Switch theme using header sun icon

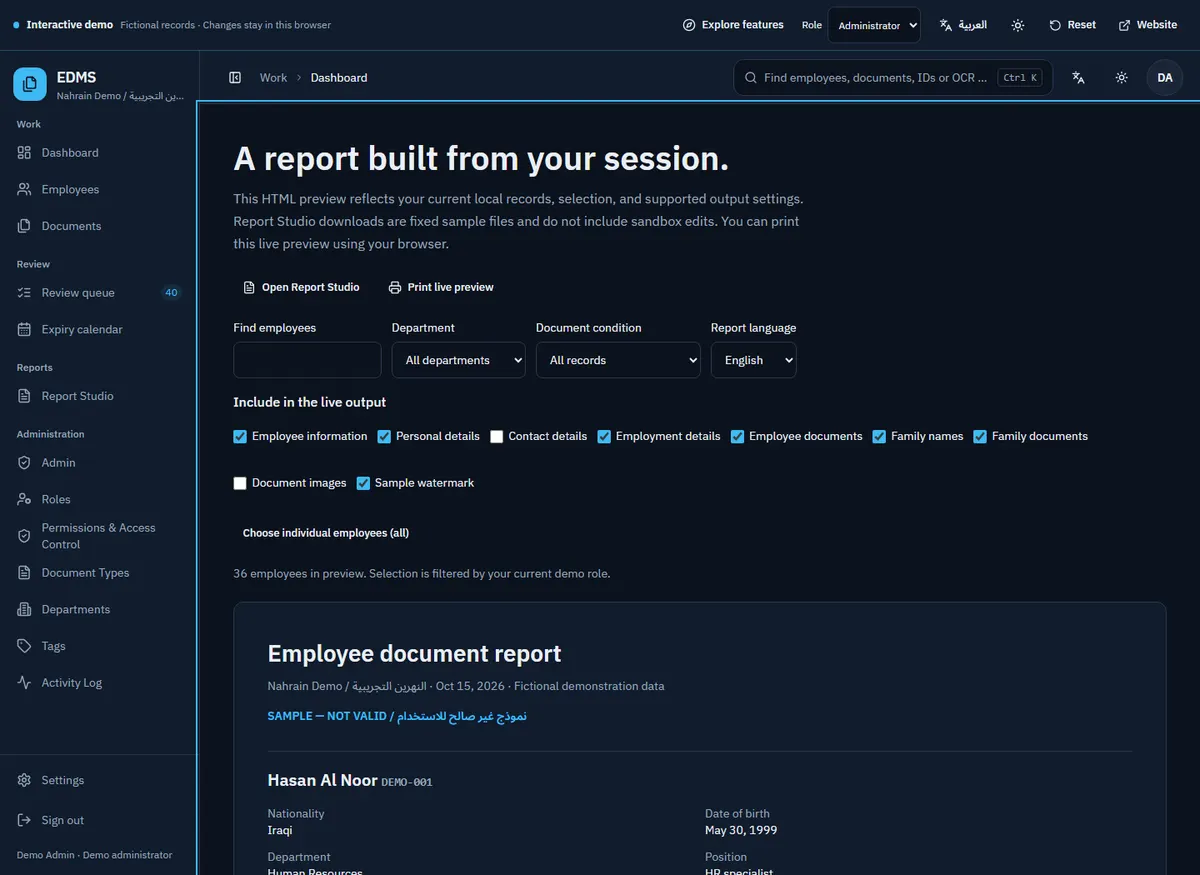(x=1122, y=78)
